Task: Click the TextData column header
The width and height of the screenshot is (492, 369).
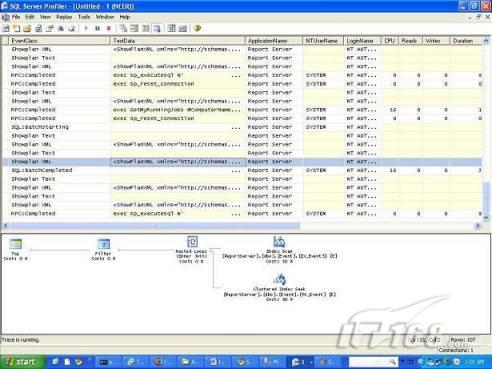Action: pos(178,41)
